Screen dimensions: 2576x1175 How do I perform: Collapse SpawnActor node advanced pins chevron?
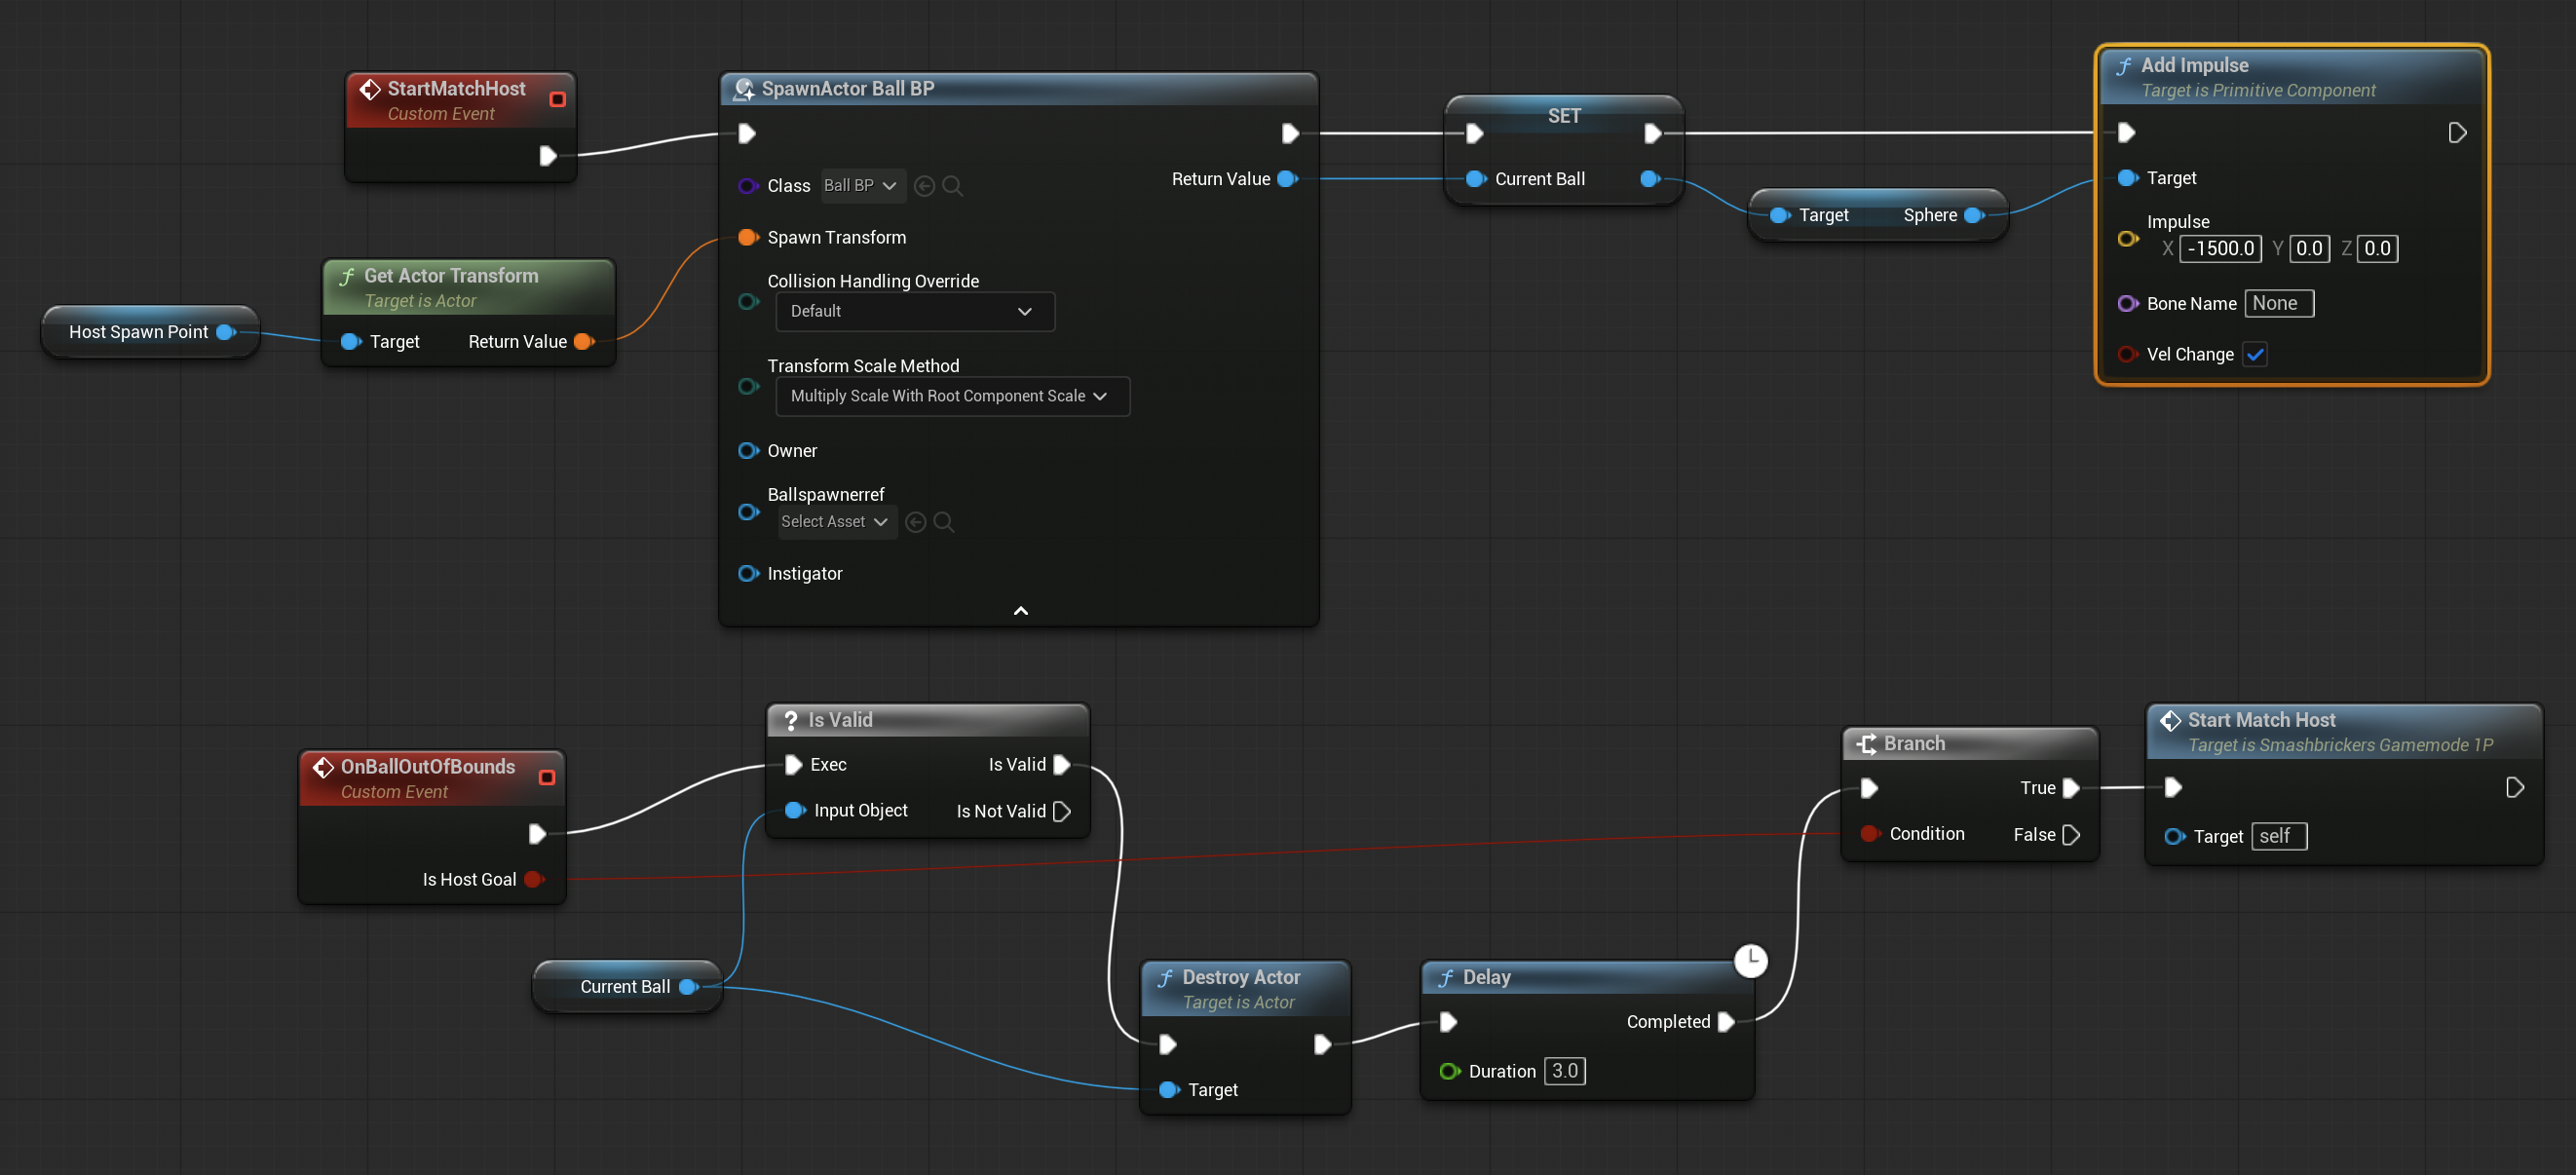(x=1020, y=611)
